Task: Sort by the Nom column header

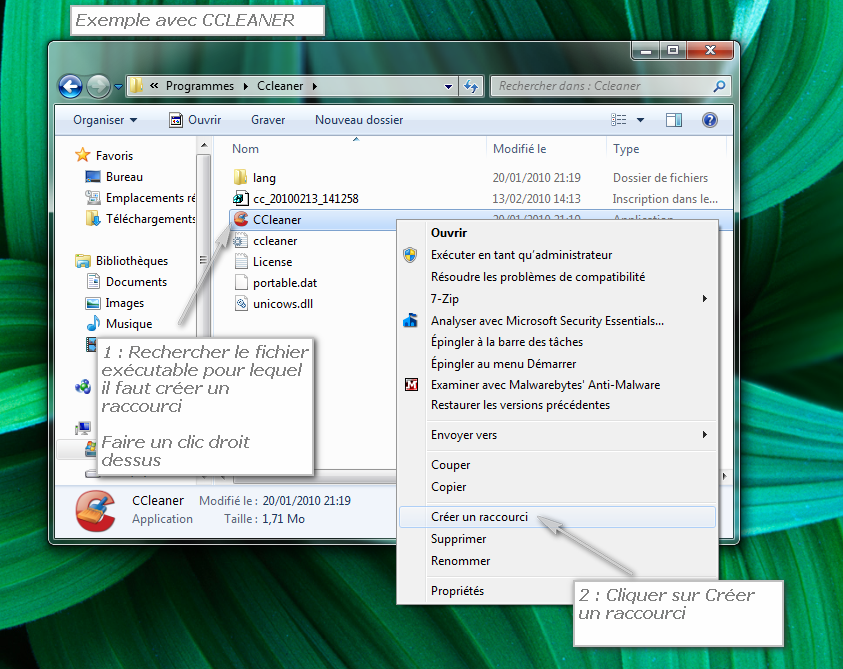Action: (245, 149)
